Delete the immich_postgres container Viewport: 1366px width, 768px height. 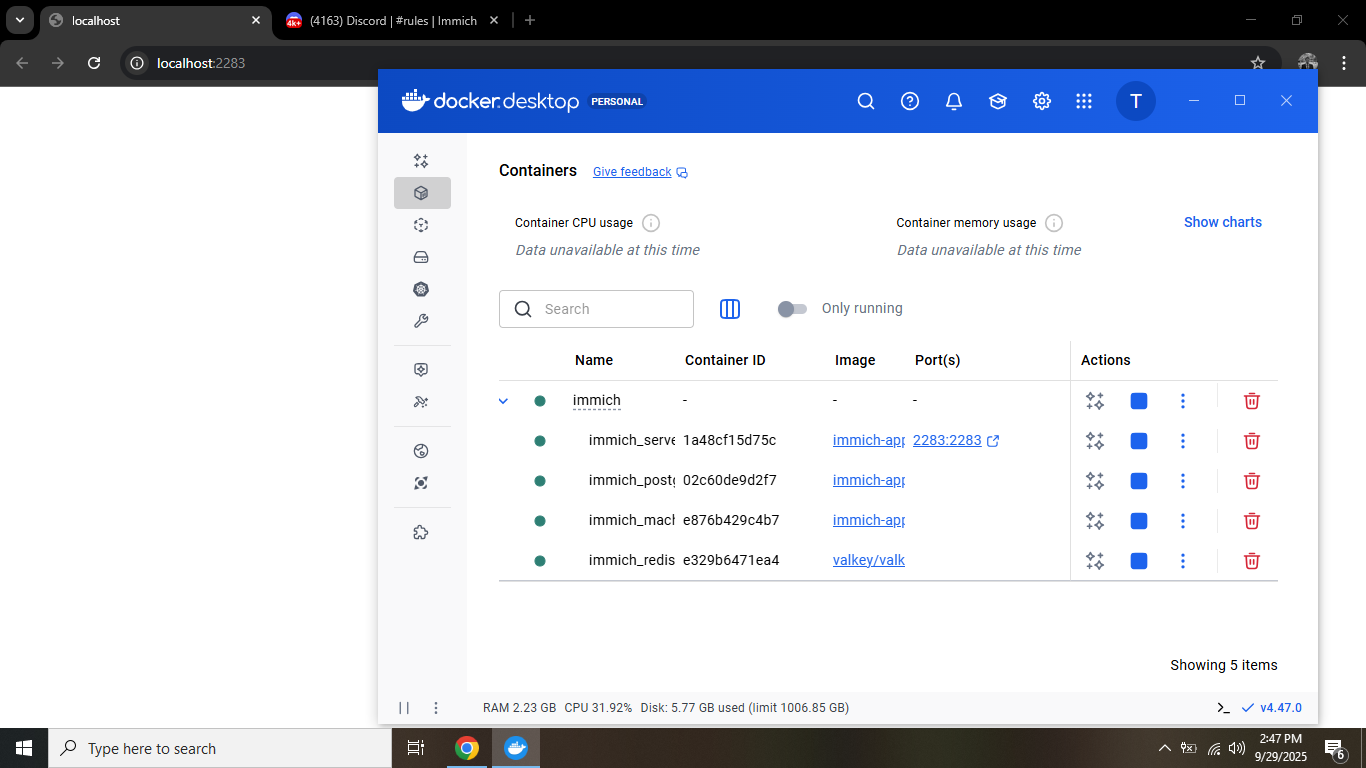[x=1251, y=481]
